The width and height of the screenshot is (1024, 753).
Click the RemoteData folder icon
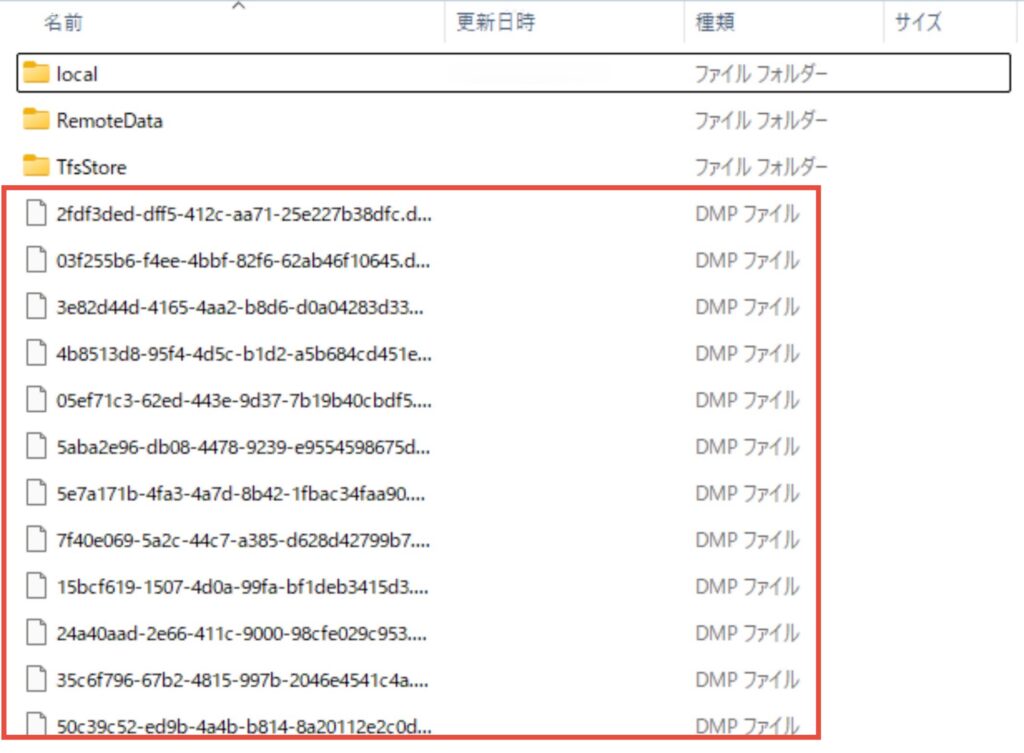pos(36,120)
